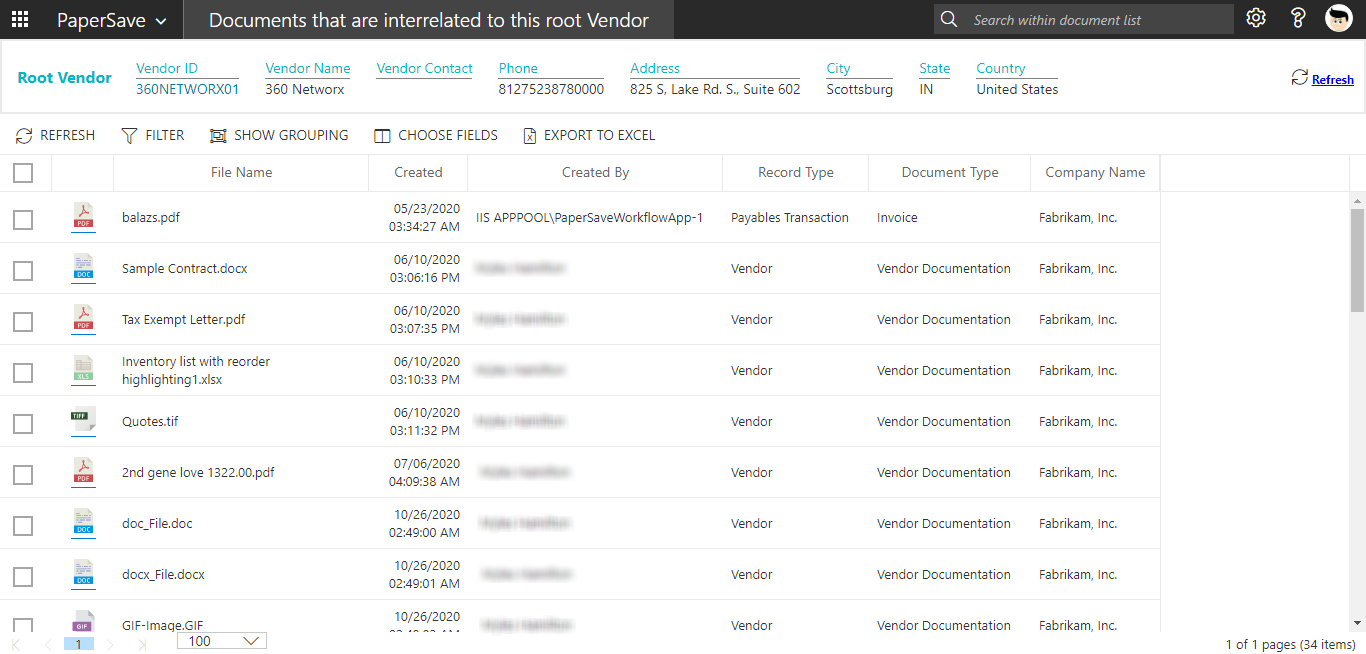
Task: Sort by the Created column header
Action: 418,172
